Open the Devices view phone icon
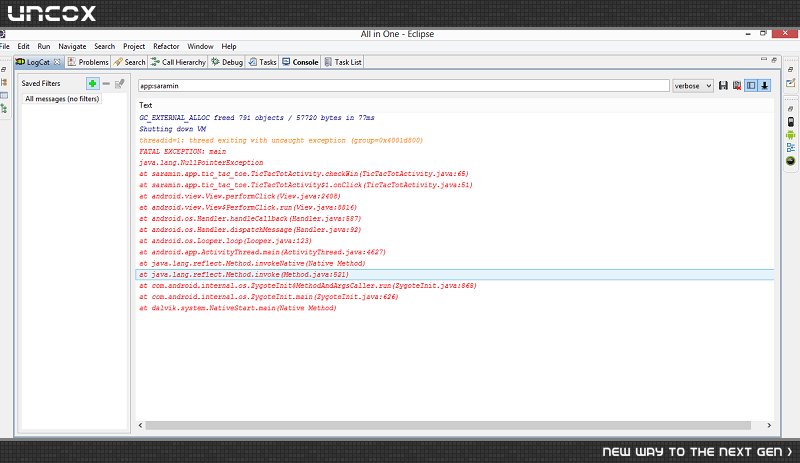Screen dimensions: 800x463 [x=790, y=122]
